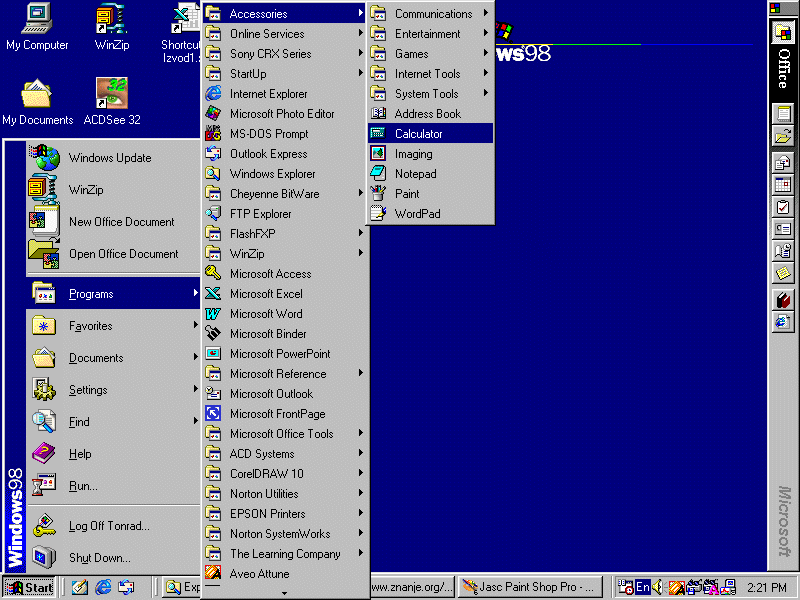This screenshot has height=600, width=800.
Task: Expand the Communications submenu
Action: coord(431,14)
